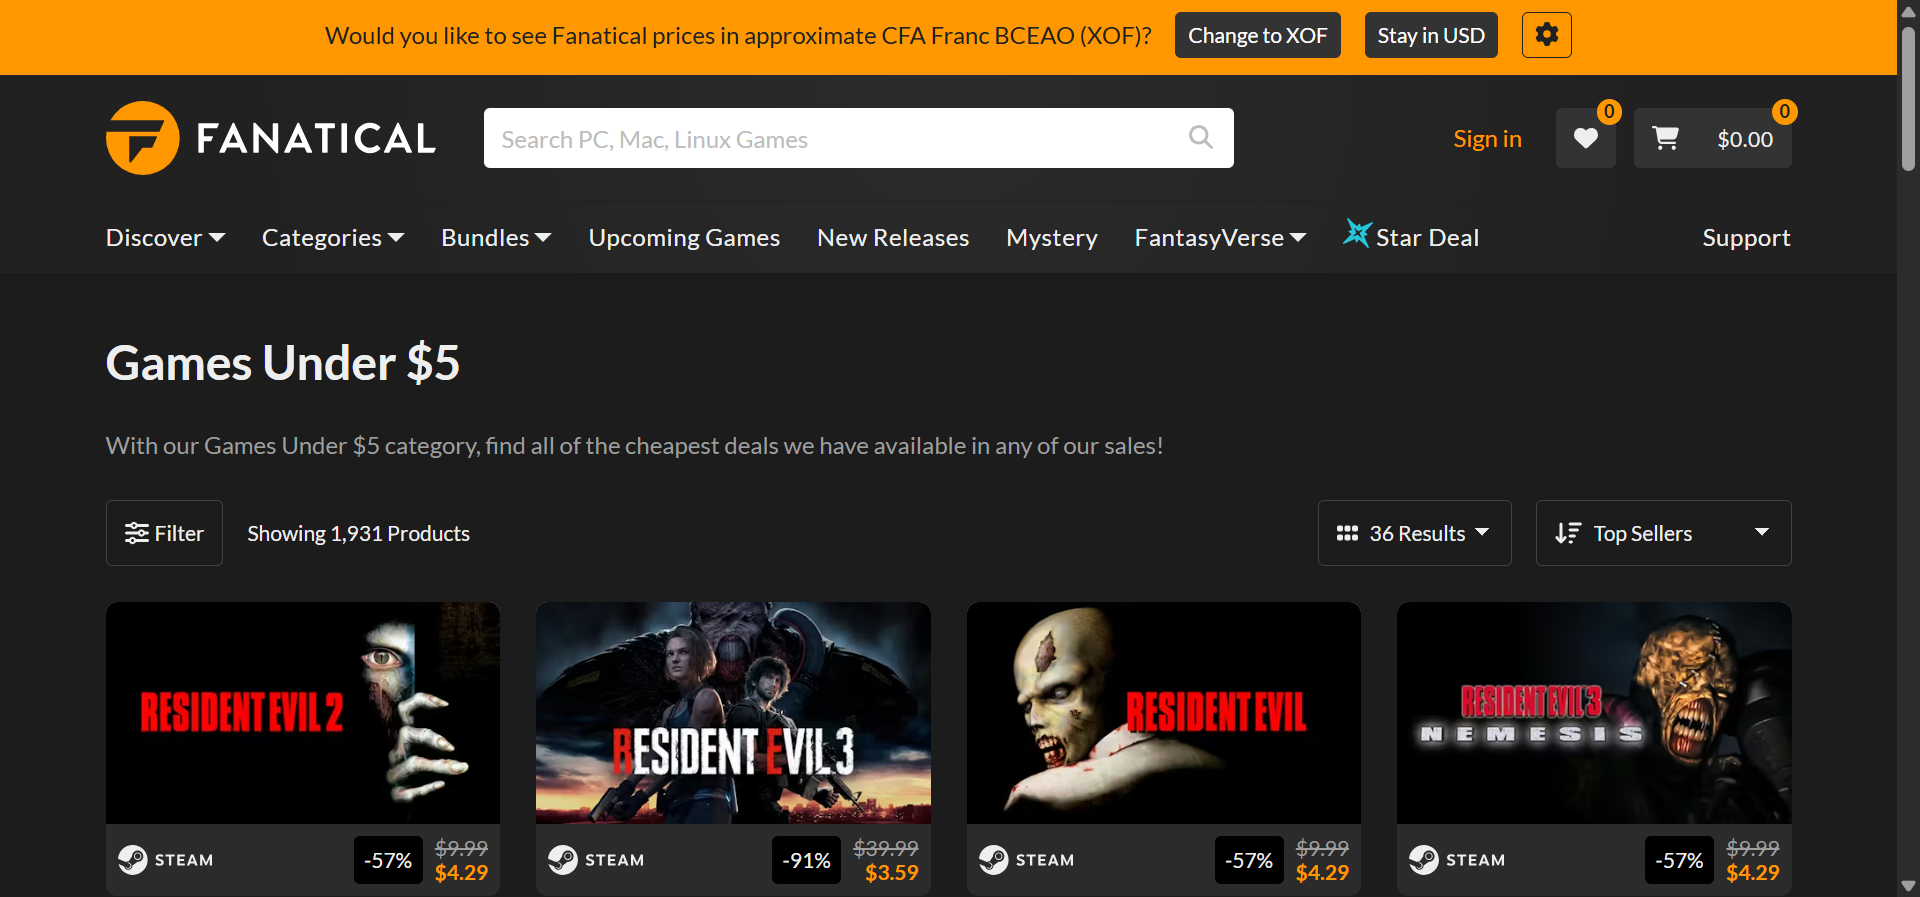This screenshot has width=1920, height=897.
Task: Click the Steam icon on Resident Evil 2 card
Action: (132, 860)
